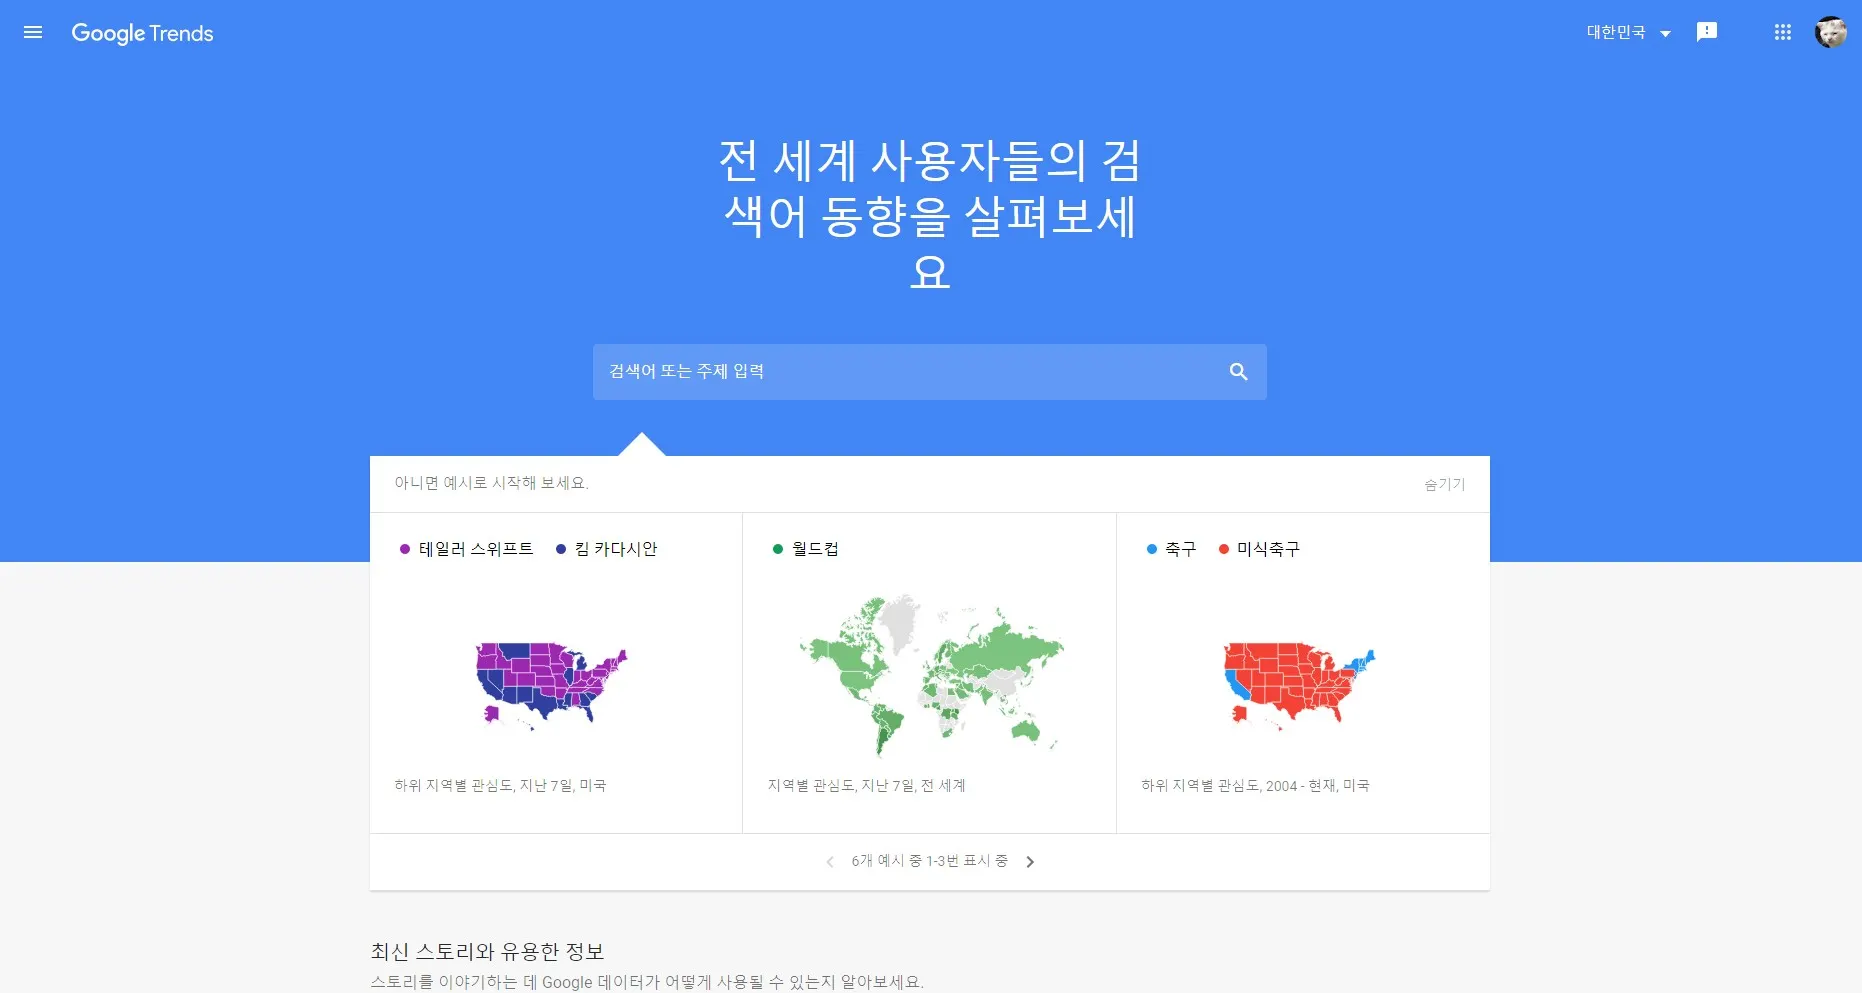The width and height of the screenshot is (1862, 993).
Task: Click the 월드컵 label
Action: [x=815, y=549]
